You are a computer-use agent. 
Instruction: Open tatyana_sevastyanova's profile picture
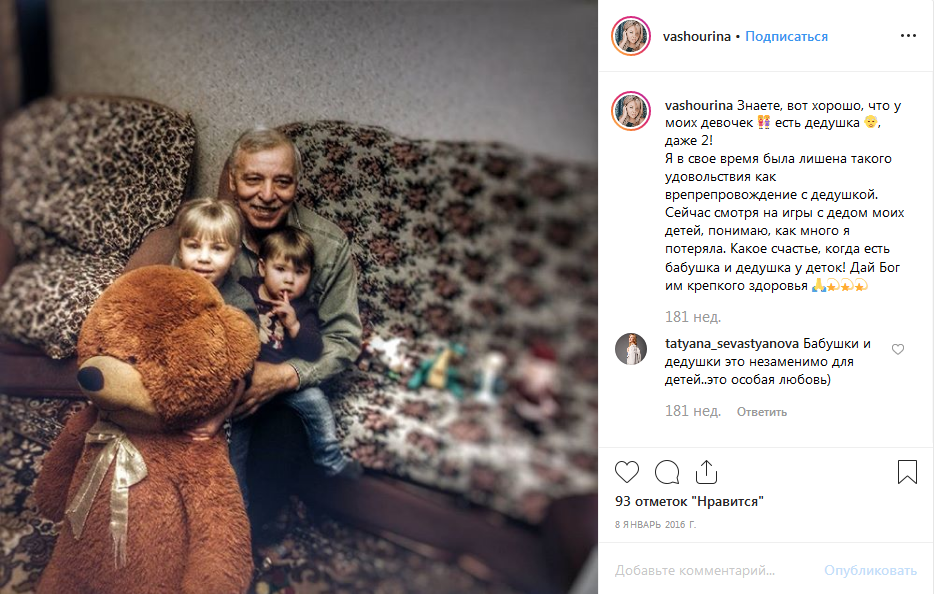[631, 349]
